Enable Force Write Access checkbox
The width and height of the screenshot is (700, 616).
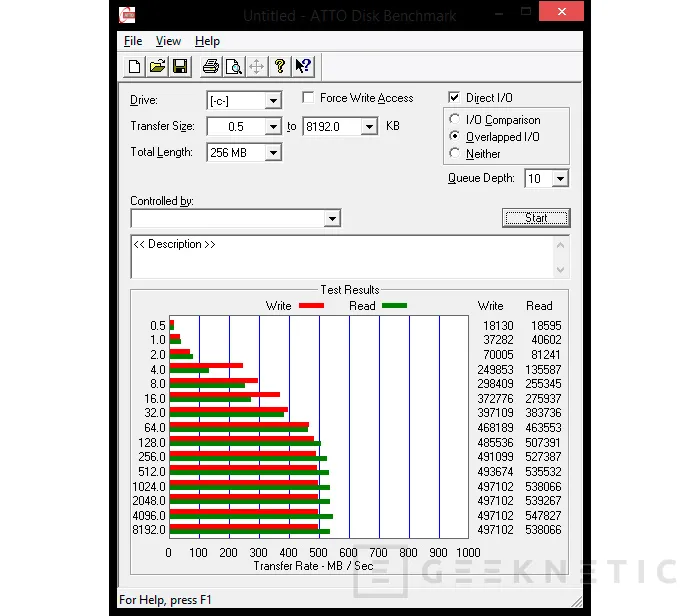click(x=308, y=97)
